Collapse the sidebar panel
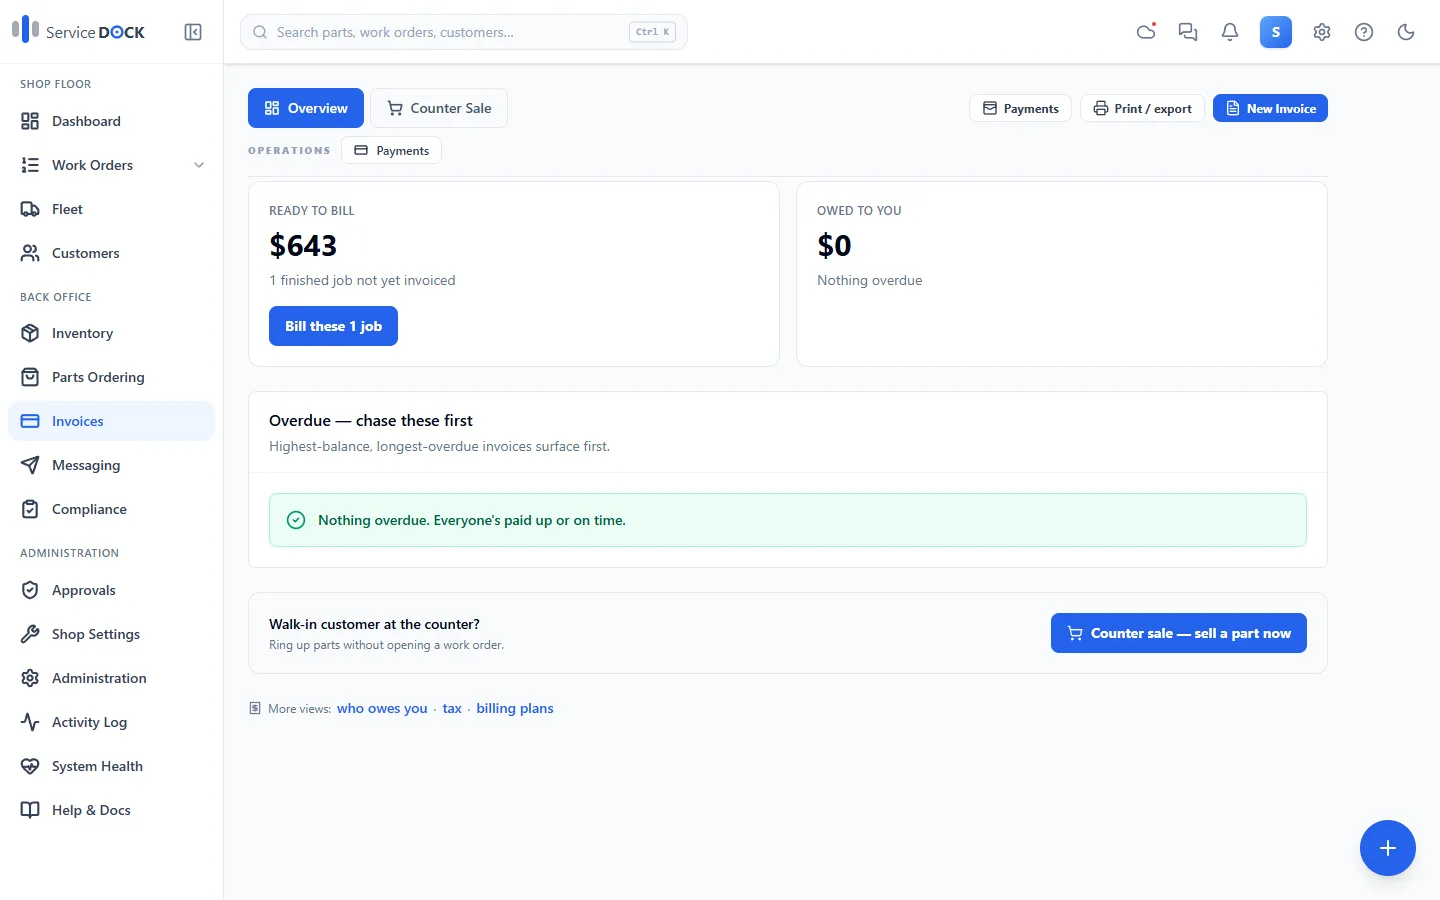This screenshot has width=1440, height=900. point(193,32)
